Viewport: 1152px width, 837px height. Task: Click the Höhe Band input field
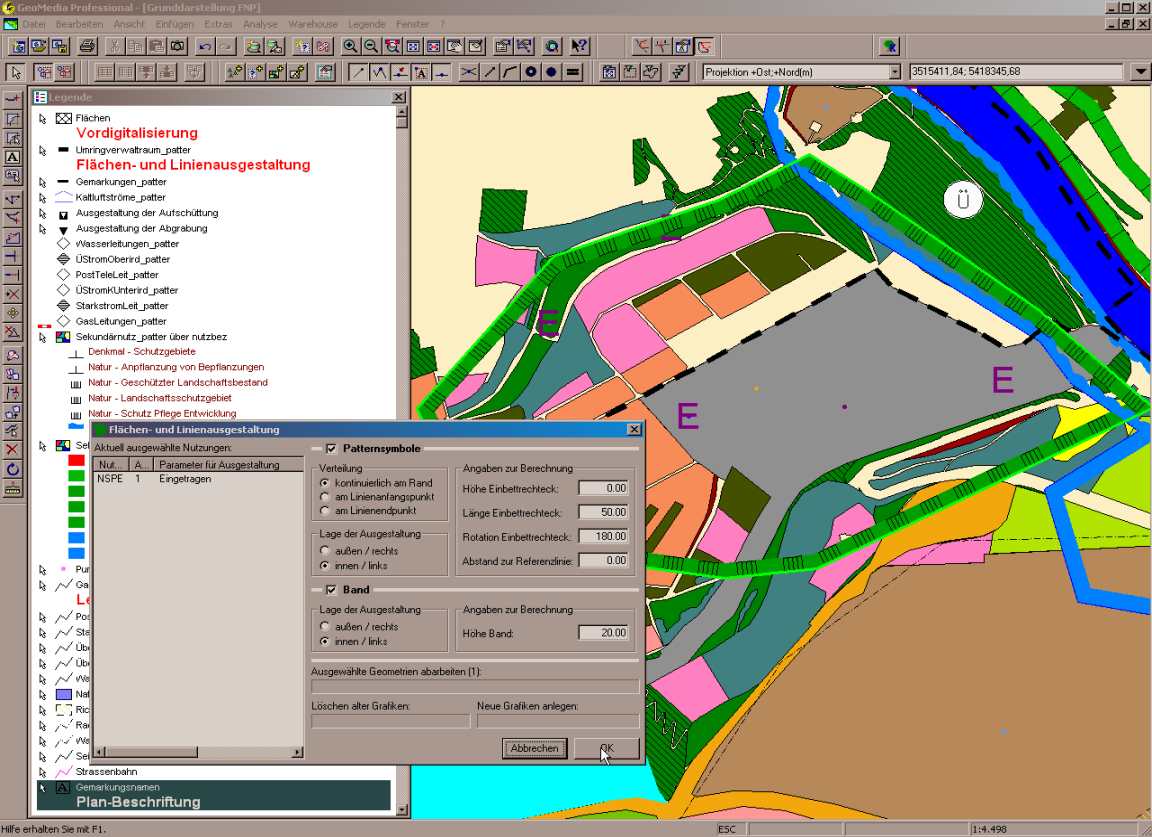coord(603,632)
